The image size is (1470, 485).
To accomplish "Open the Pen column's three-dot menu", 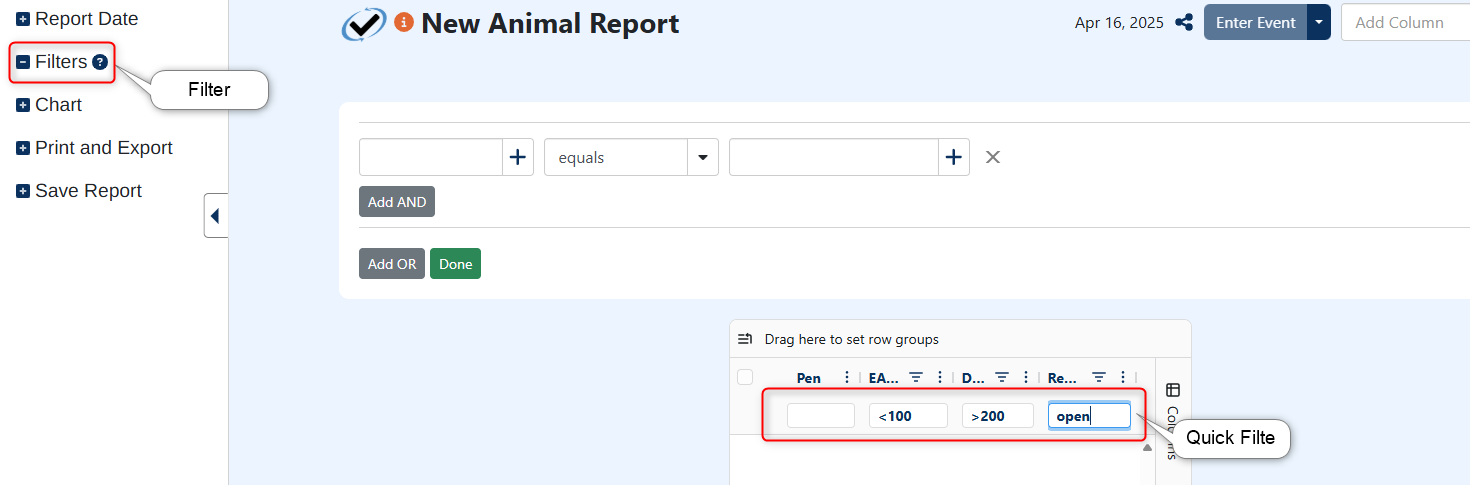I will point(847,377).
